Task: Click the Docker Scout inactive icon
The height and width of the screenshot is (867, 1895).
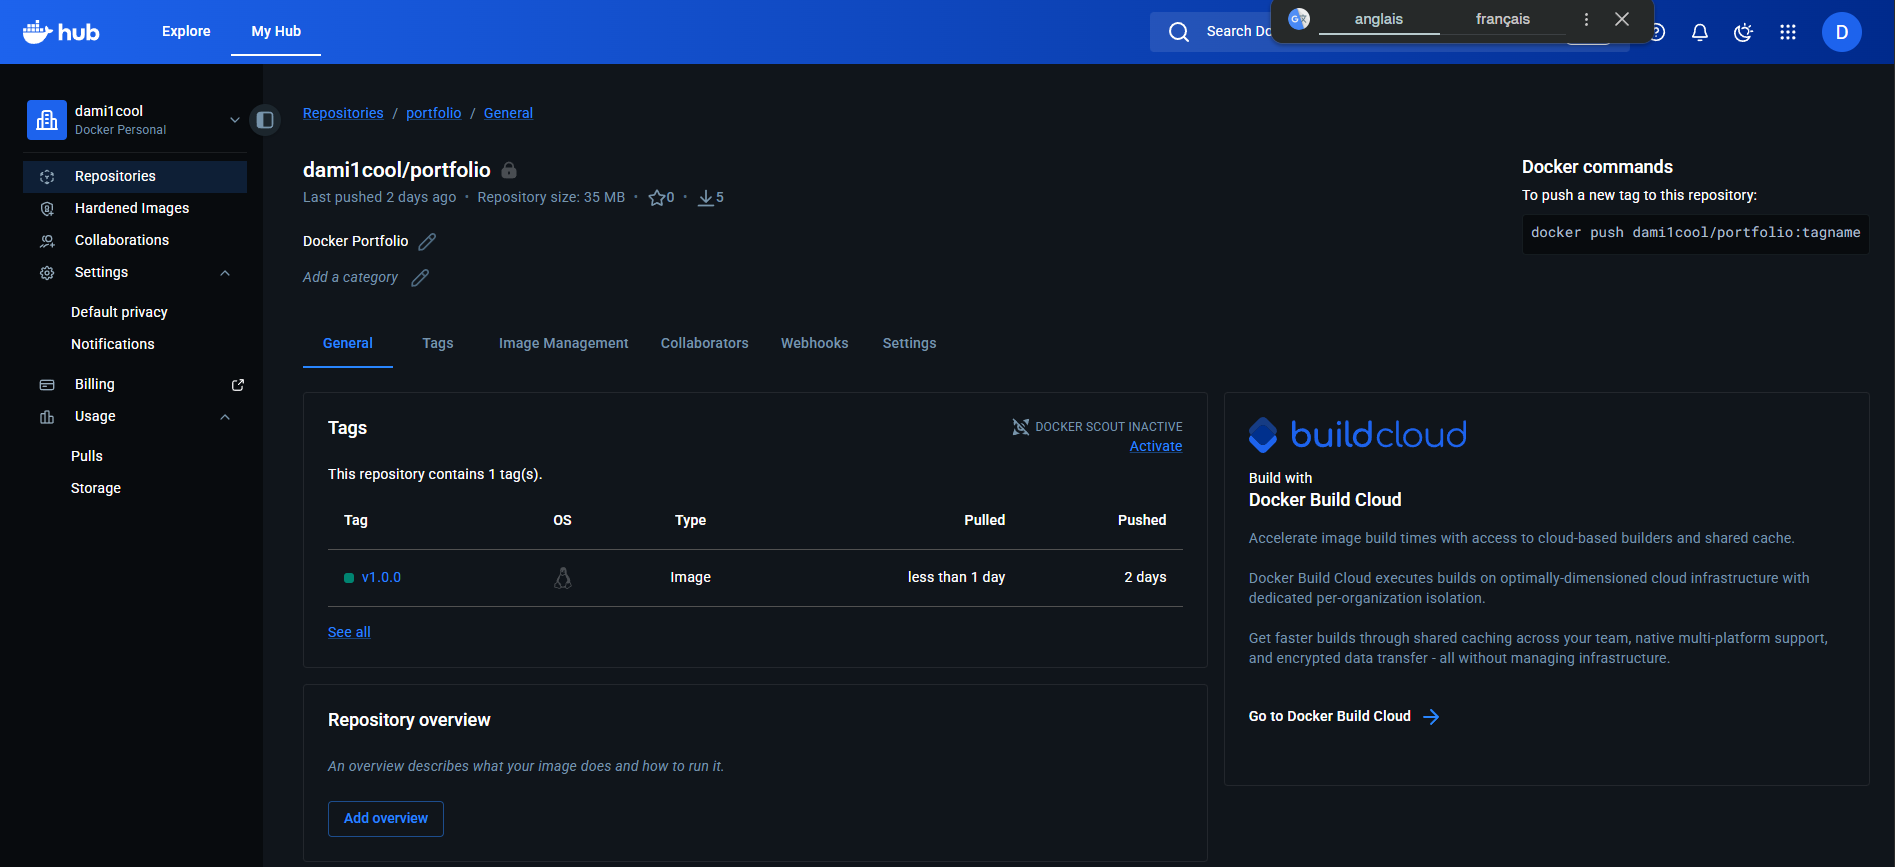Action: pos(1021,427)
